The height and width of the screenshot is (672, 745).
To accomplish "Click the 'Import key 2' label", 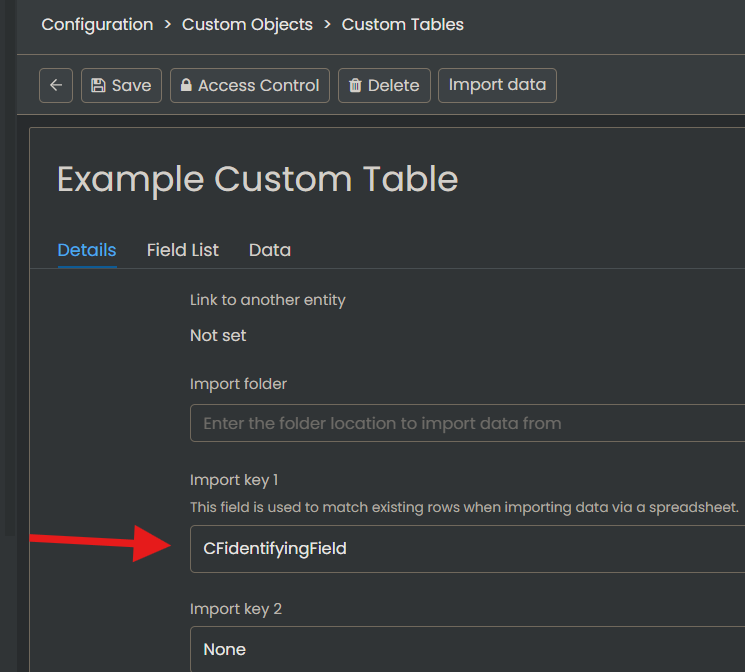I will pos(236,609).
